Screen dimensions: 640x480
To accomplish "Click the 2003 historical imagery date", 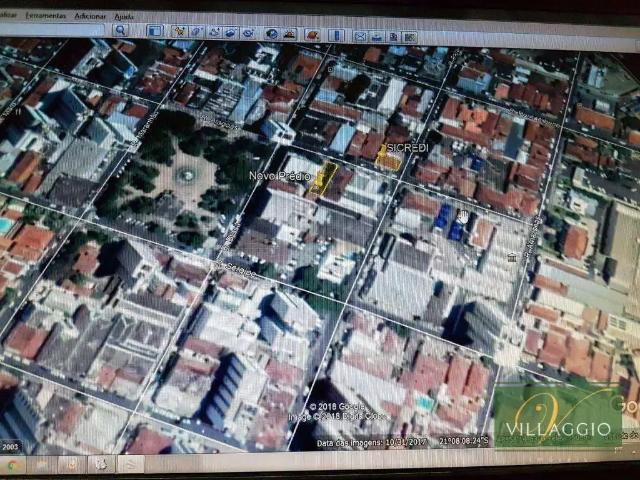I will pos(10,446).
